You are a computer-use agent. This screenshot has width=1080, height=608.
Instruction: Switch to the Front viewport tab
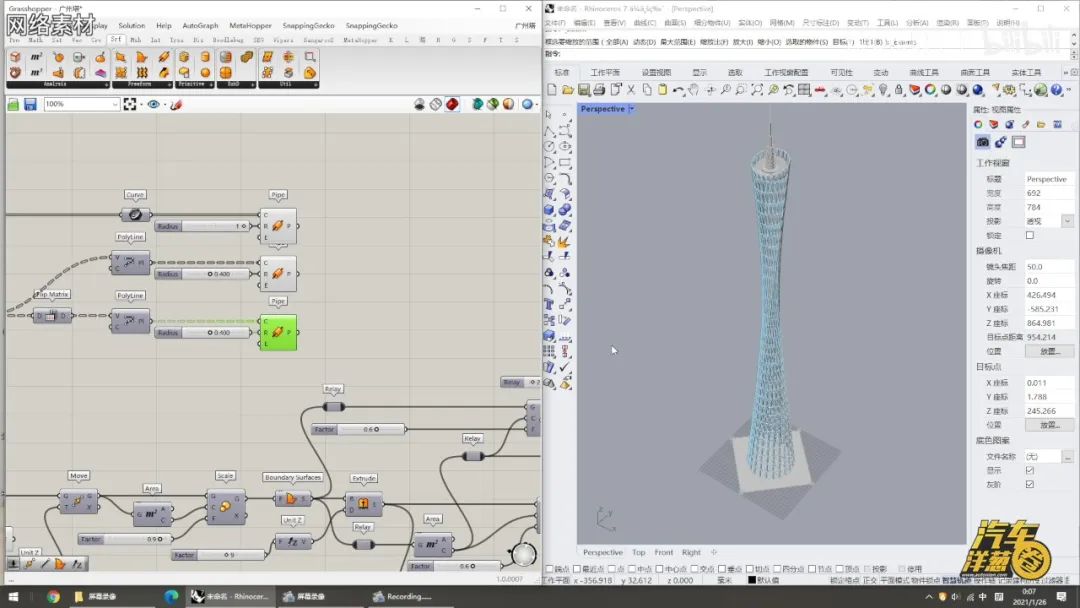point(663,552)
